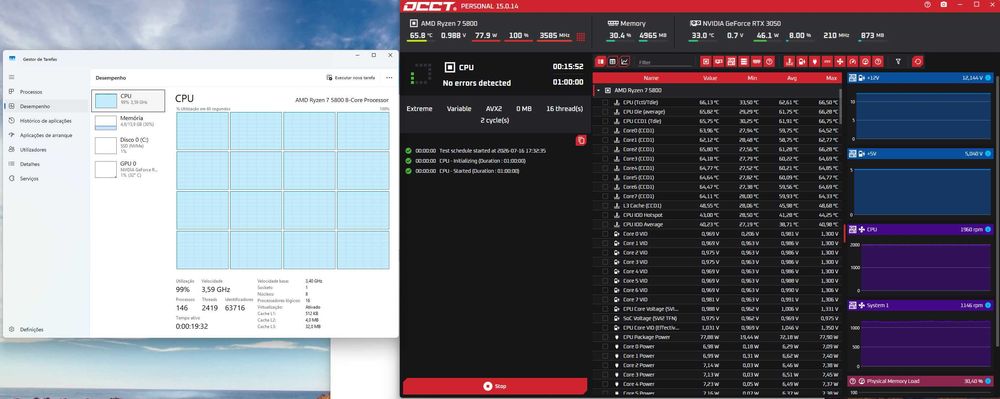Stop the running OCCT CPU test
The image size is (1000, 399).
coord(495,386)
